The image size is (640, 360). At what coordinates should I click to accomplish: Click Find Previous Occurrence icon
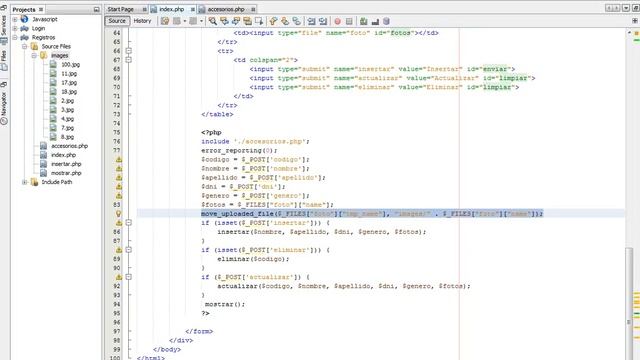pos(224,21)
